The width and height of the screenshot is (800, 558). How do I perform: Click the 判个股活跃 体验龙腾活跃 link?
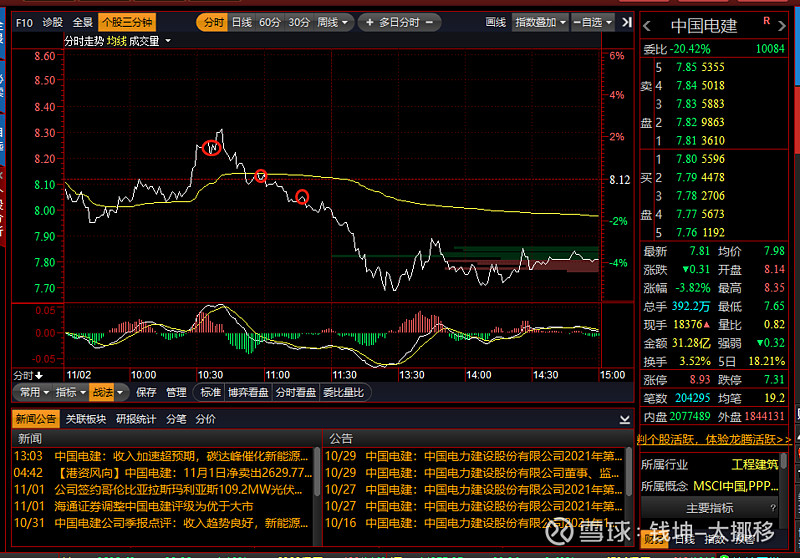pos(714,439)
